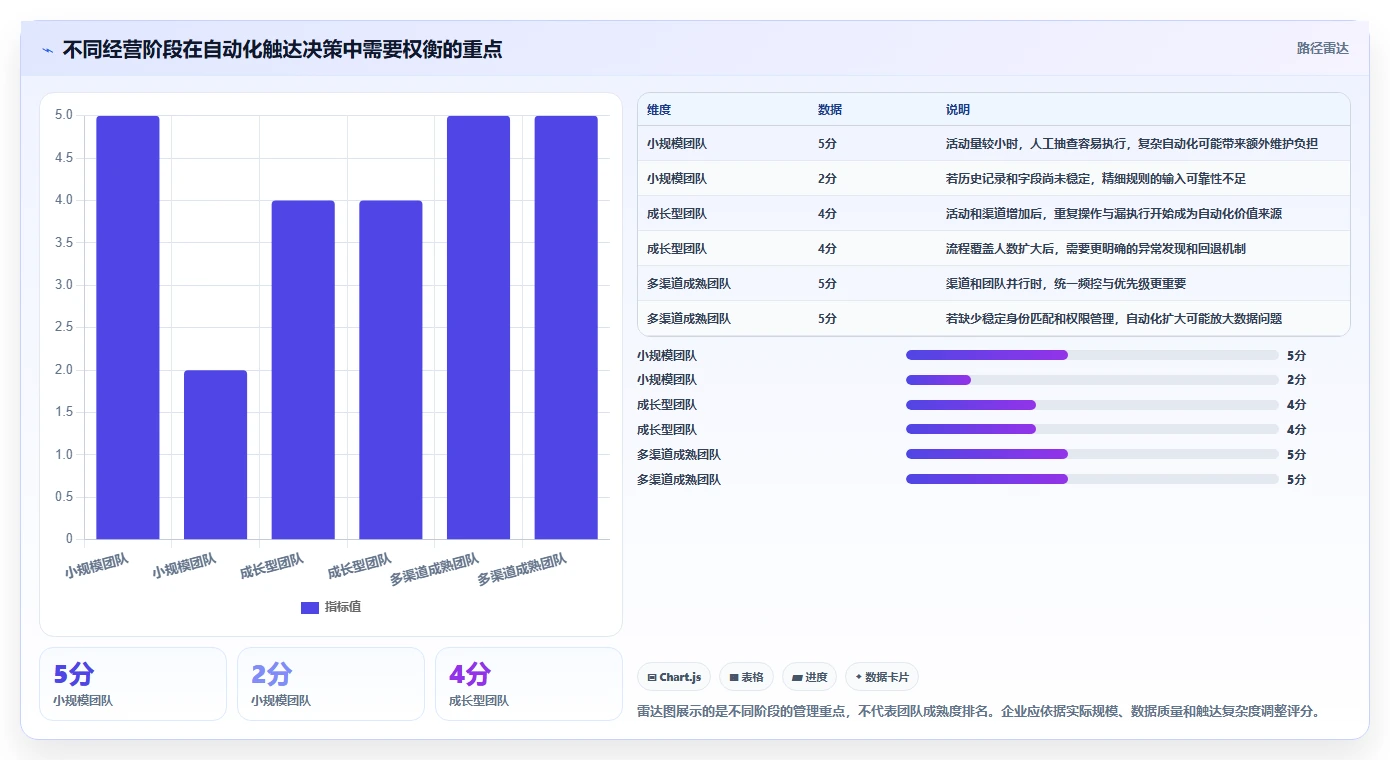
Task: Click the 2分 value beside the progress bars
Action: [1296, 380]
